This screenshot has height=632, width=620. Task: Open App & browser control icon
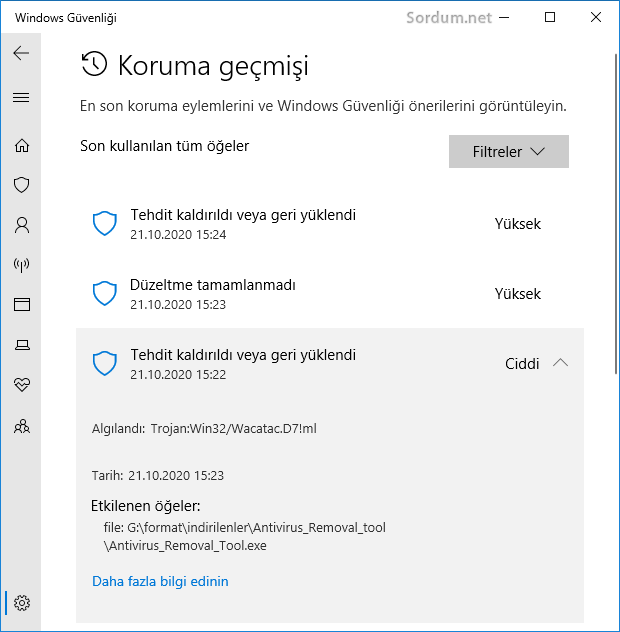(22, 304)
